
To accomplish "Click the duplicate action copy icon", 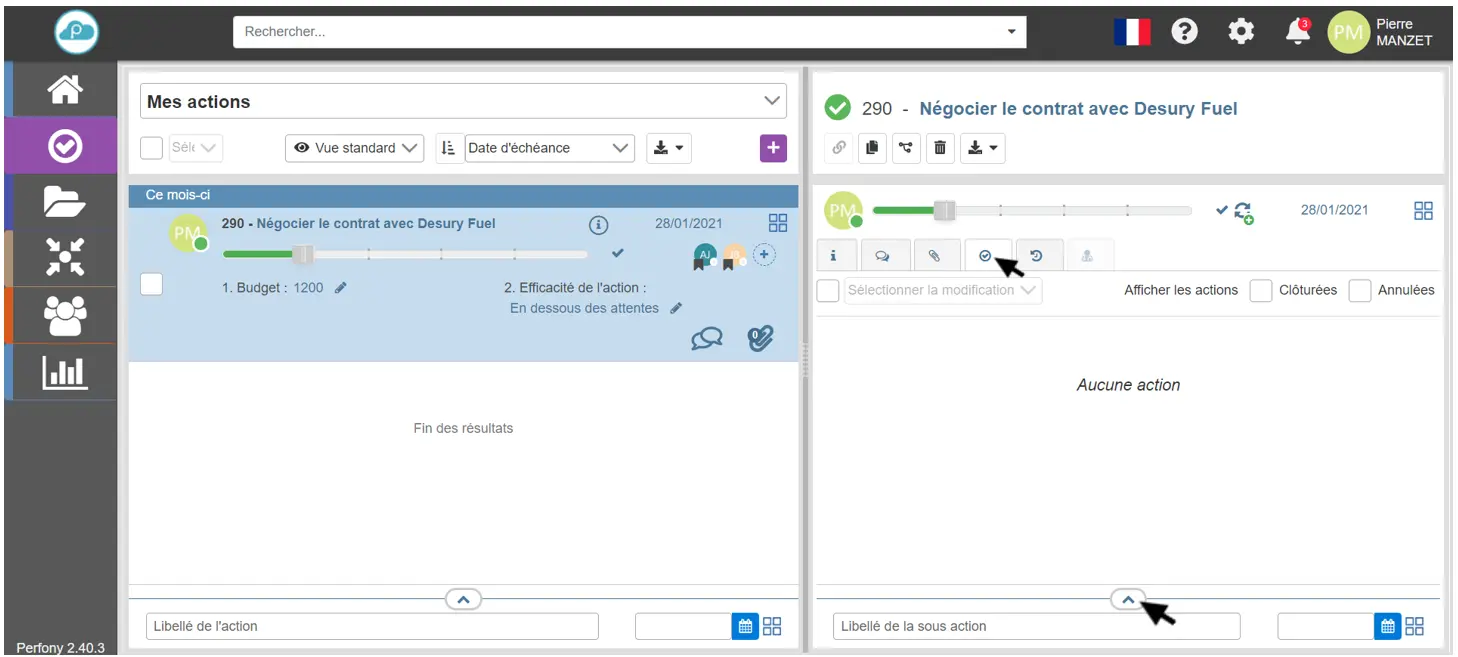I will (872, 148).
